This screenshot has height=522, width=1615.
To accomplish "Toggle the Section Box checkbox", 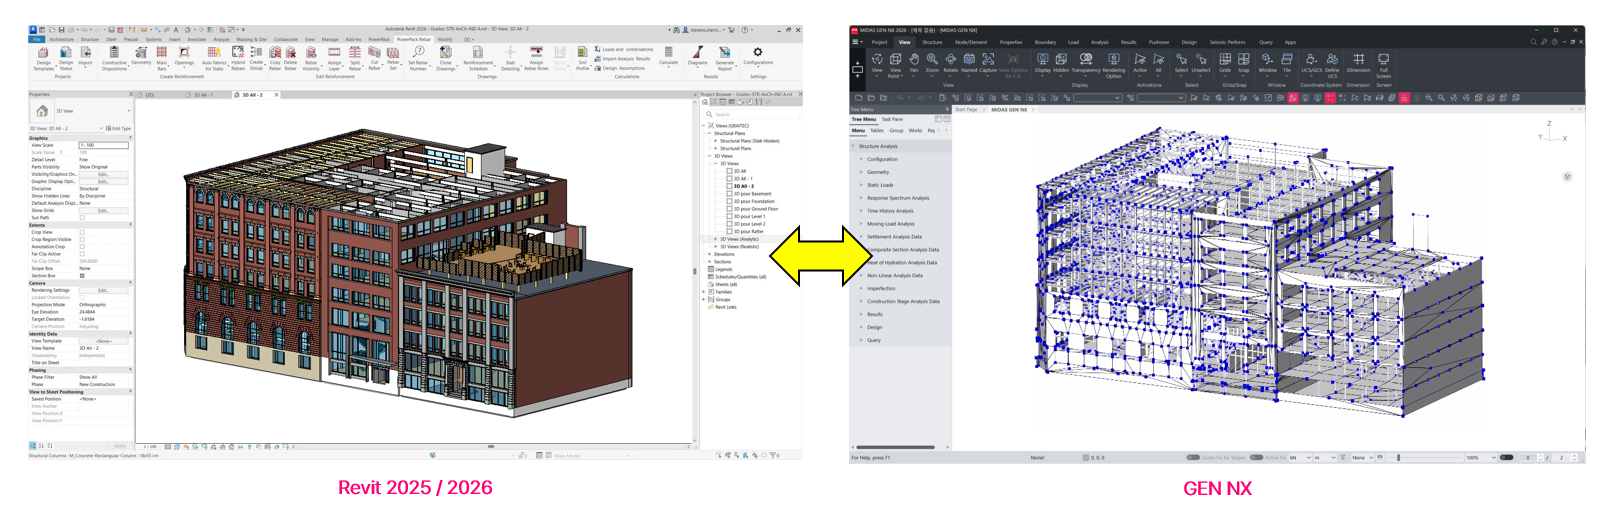I will [82, 276].
